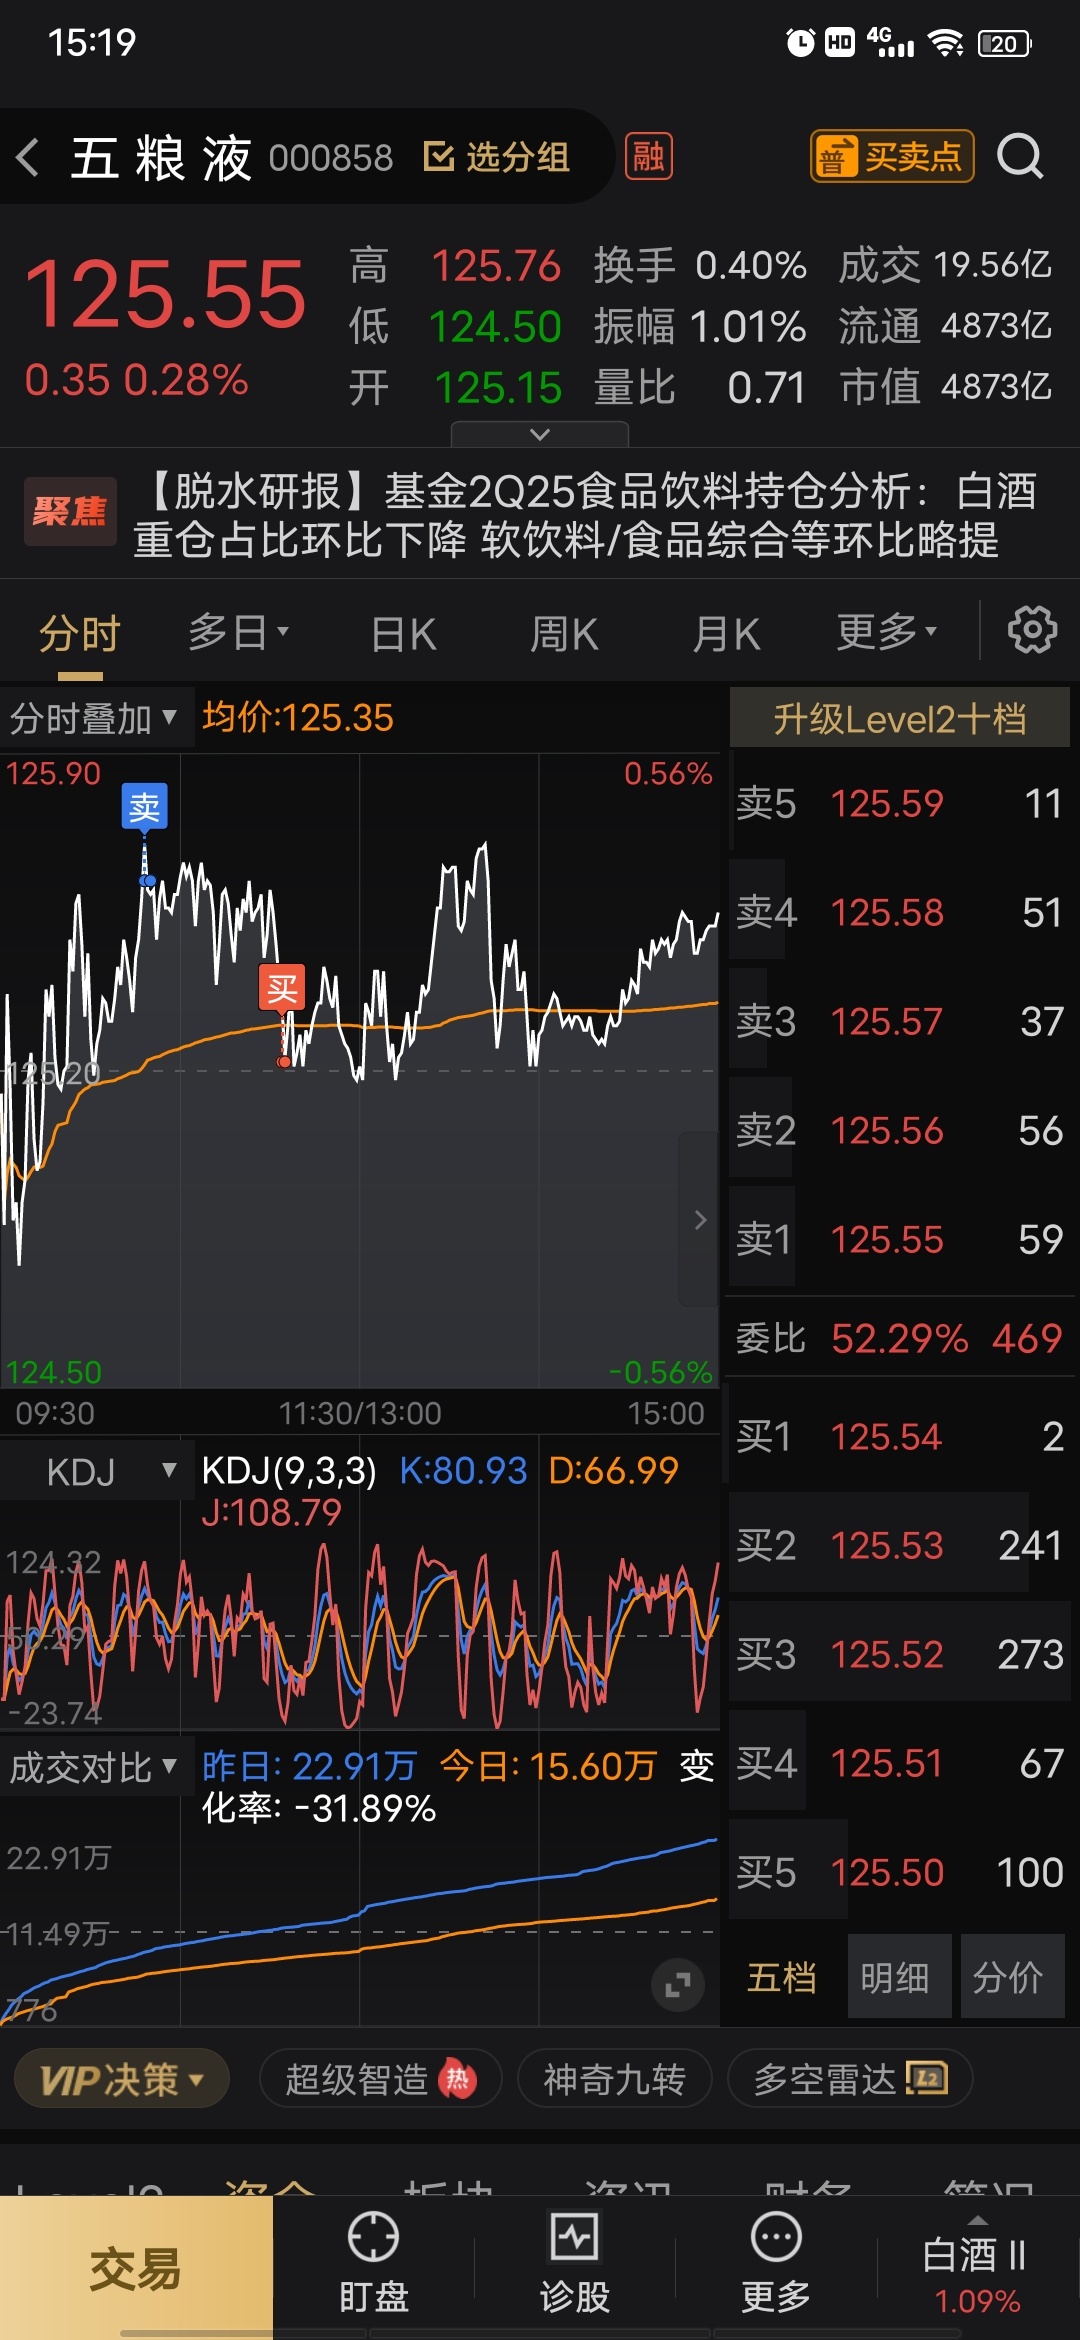
Task: Expand chart to fullscreen icon
Action: click(678, 1984)
